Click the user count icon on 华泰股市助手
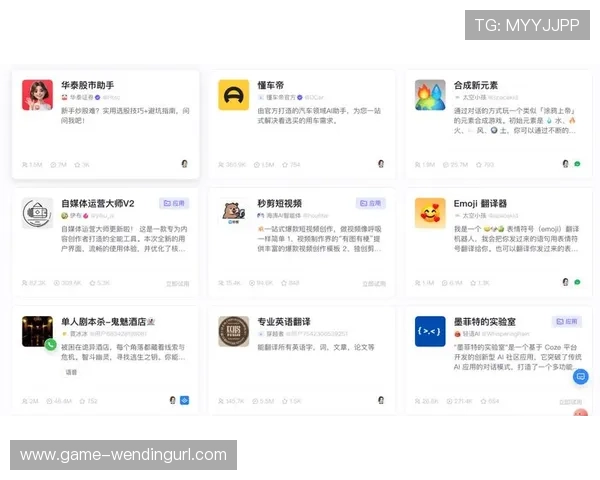The width and height of the screenshot is (600, 480). 24,165
